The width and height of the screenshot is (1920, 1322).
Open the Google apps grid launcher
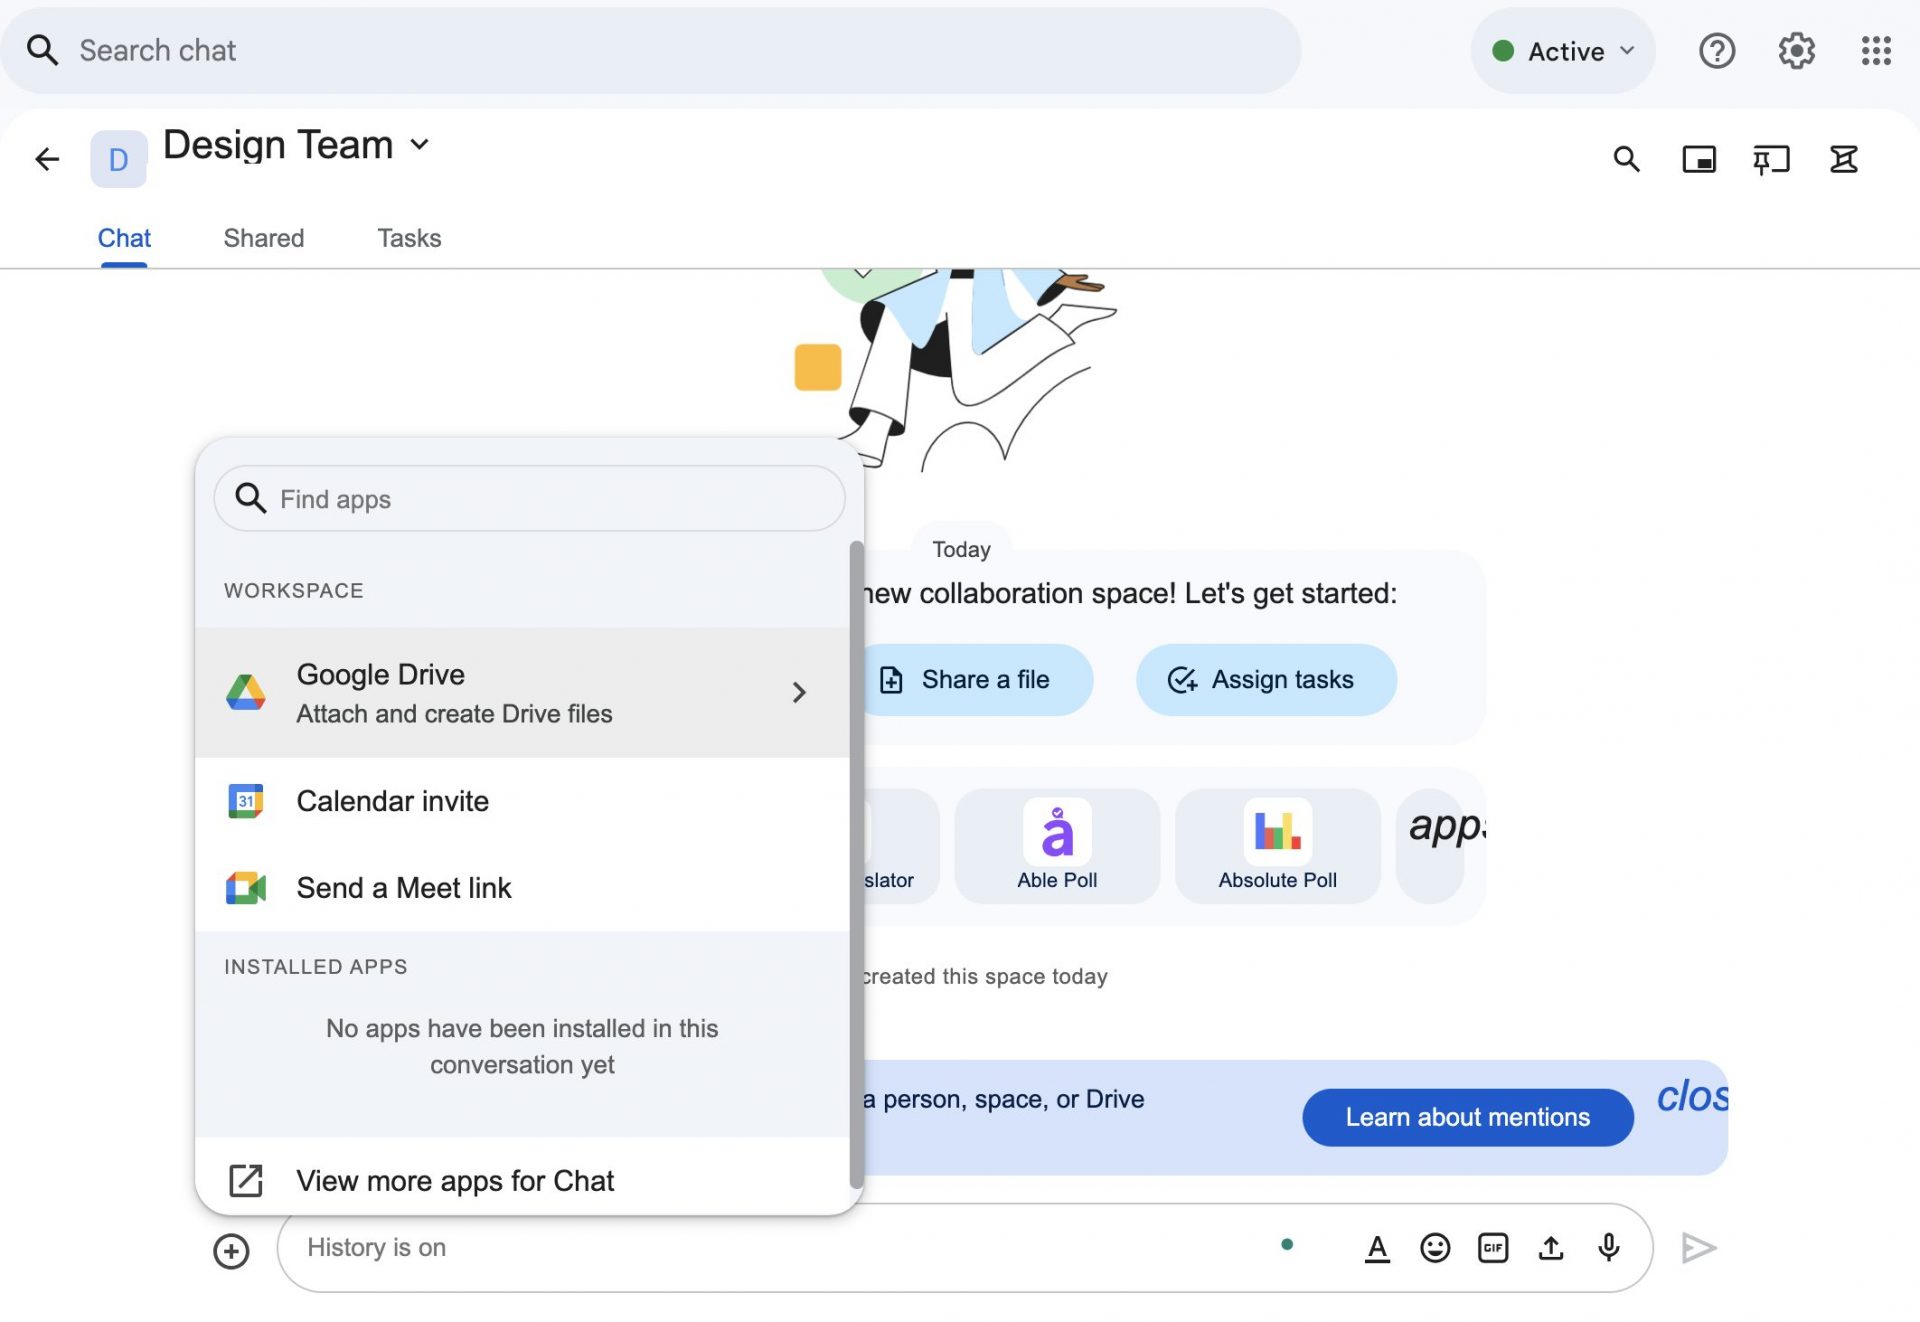pyautogui.click(x=1875, y=51)
